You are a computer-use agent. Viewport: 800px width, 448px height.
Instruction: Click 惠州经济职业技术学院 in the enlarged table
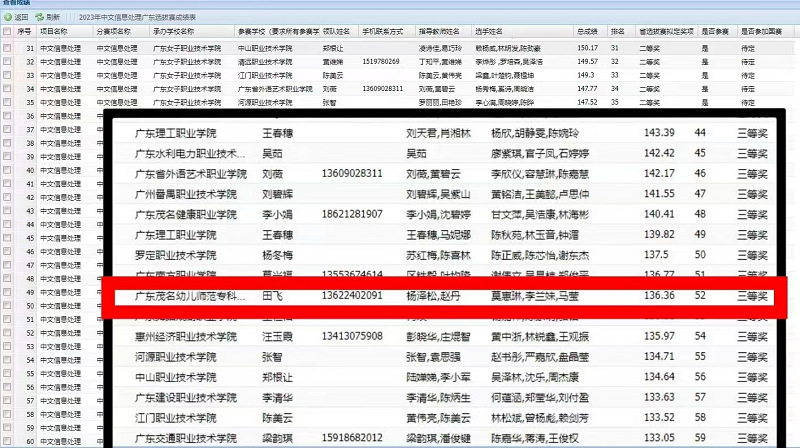click(x=186, y=337)
